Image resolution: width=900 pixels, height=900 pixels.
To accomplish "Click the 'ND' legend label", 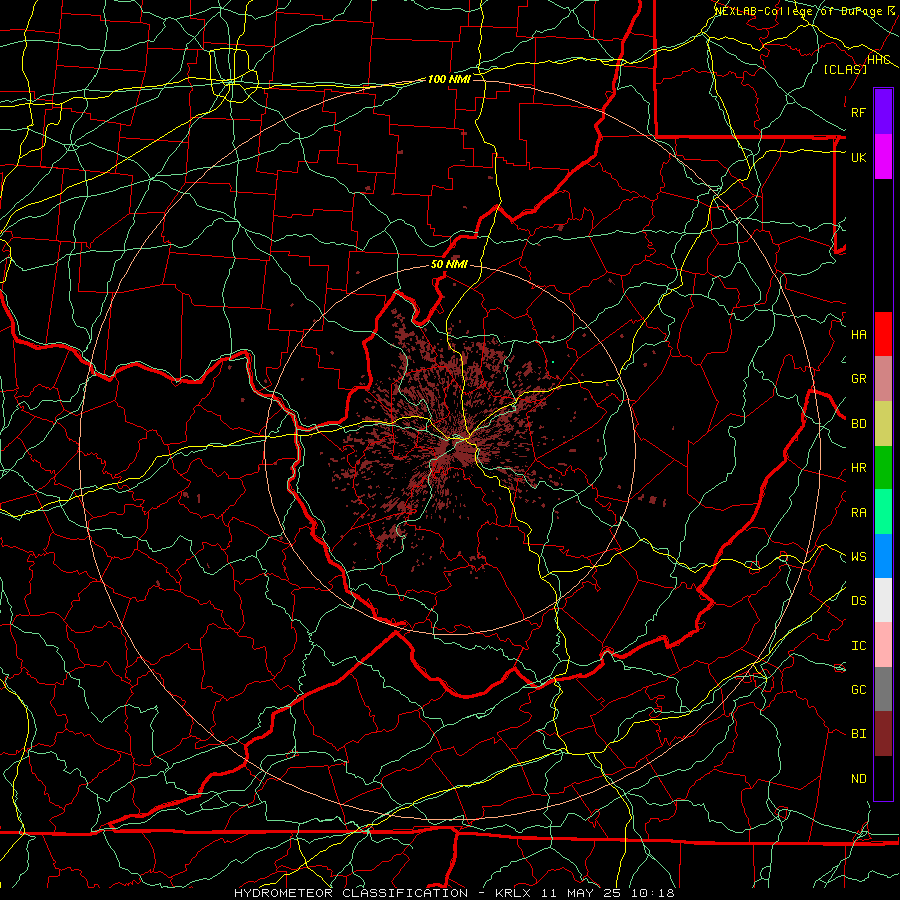I will tap(858, 779).
